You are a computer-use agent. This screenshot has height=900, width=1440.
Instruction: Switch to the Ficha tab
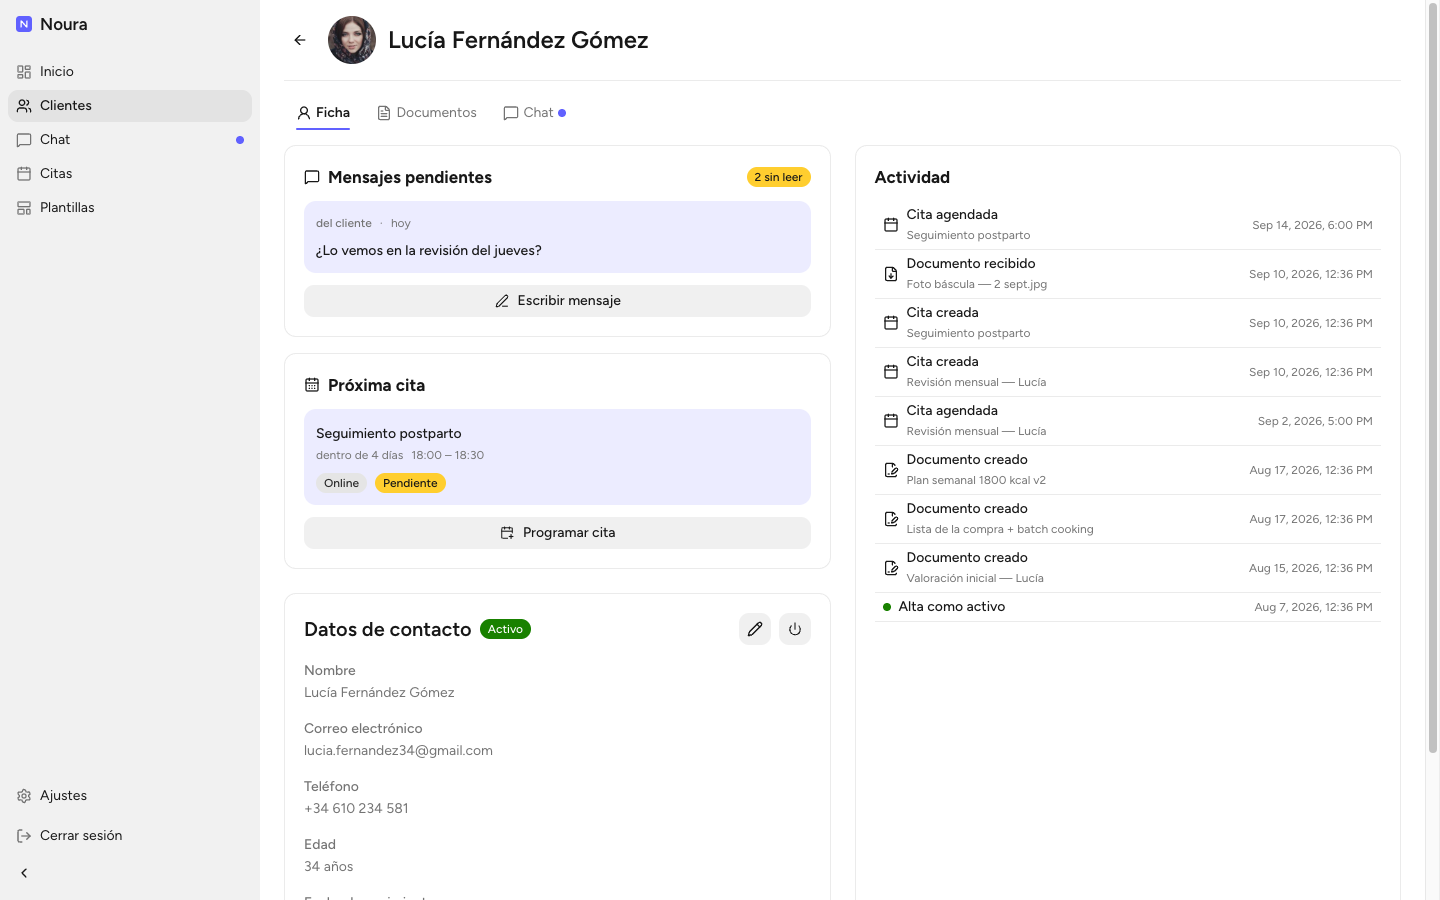(x=323, y=113)
